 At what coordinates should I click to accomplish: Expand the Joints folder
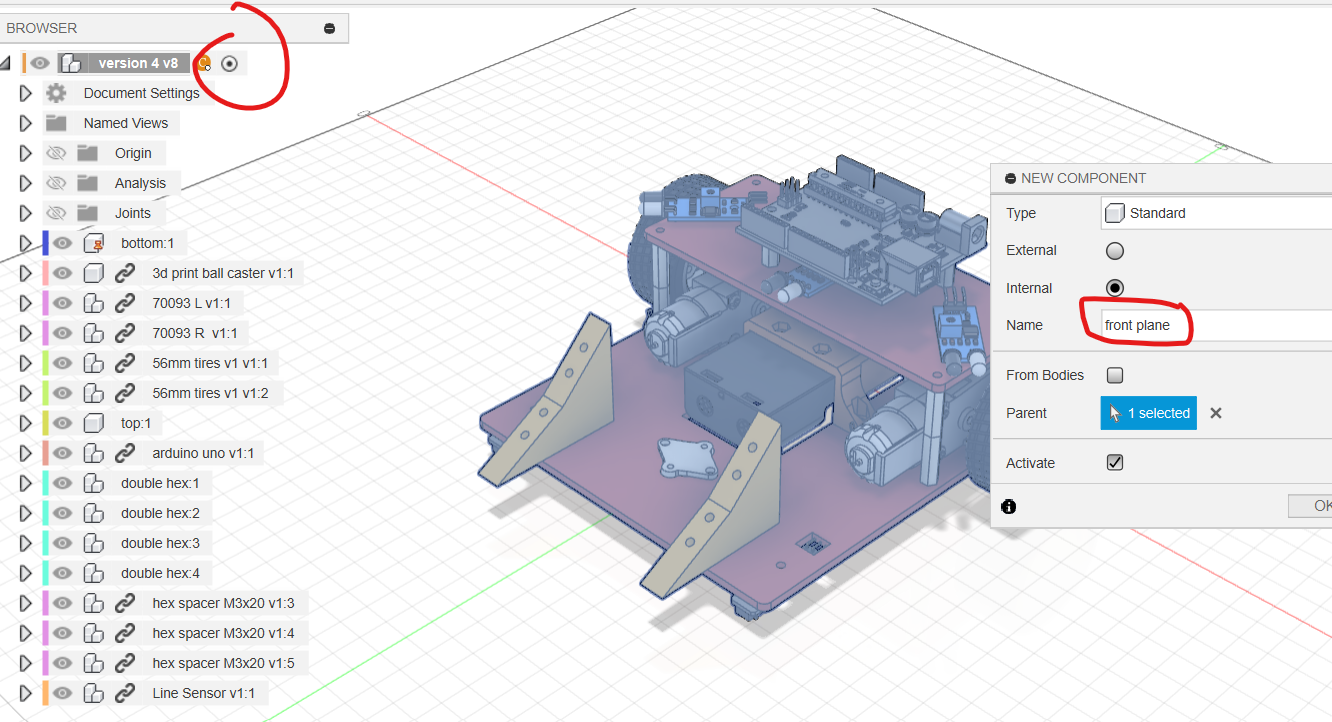26,213
